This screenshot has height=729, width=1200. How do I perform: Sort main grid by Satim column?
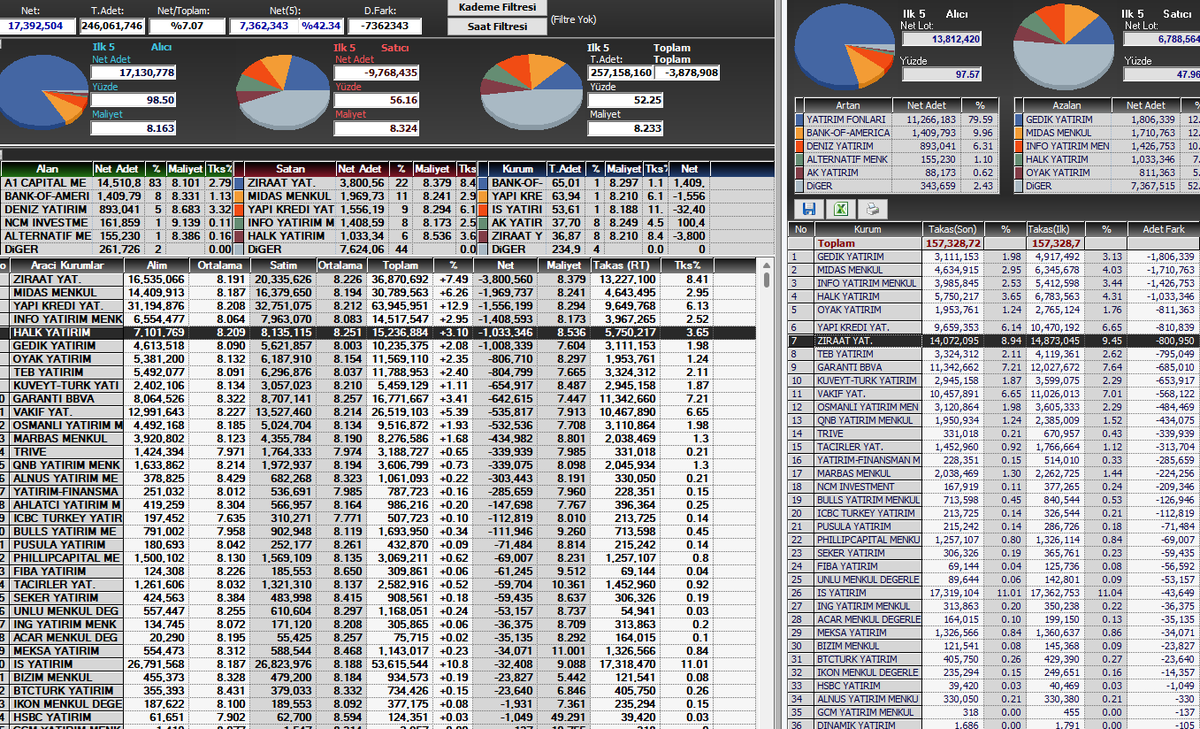283,265
